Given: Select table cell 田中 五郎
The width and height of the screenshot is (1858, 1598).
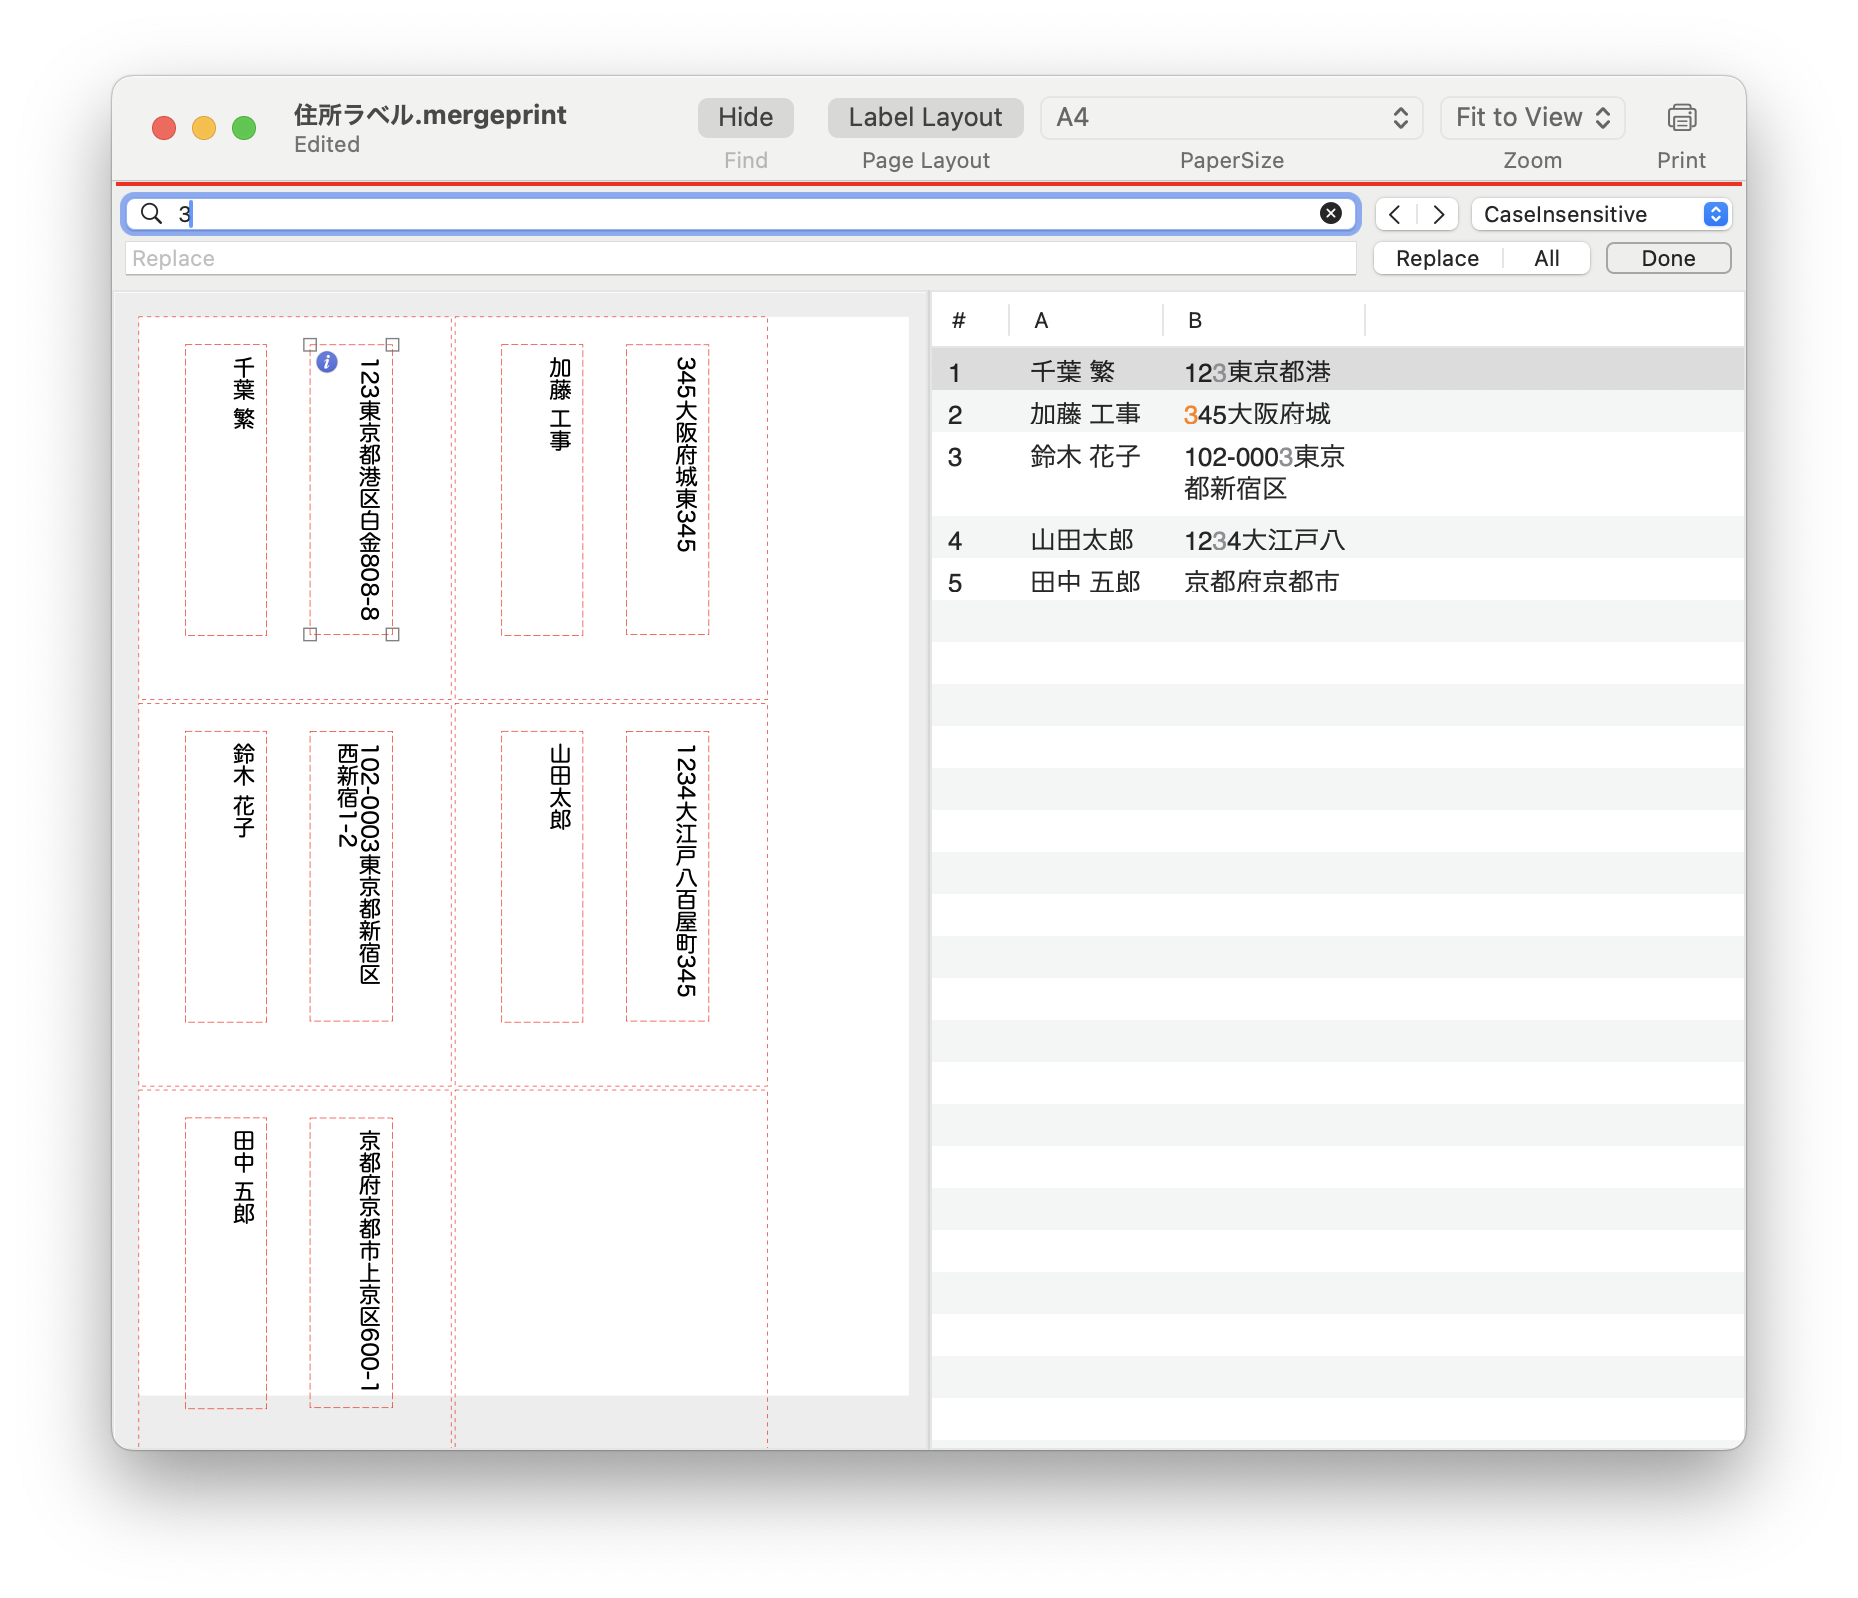Looking at the screenshot, I should [x=1085, y=582].
